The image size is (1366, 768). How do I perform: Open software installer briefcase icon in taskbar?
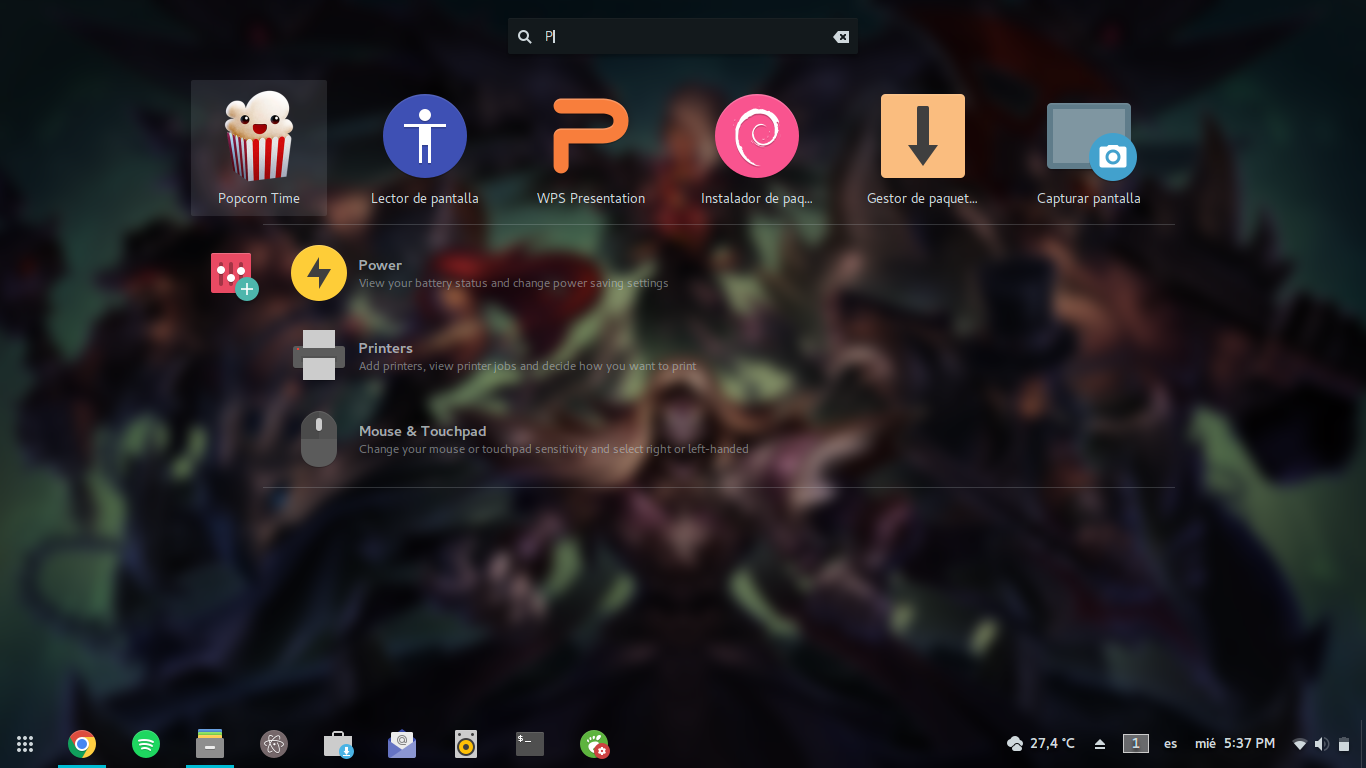(338, 744)
